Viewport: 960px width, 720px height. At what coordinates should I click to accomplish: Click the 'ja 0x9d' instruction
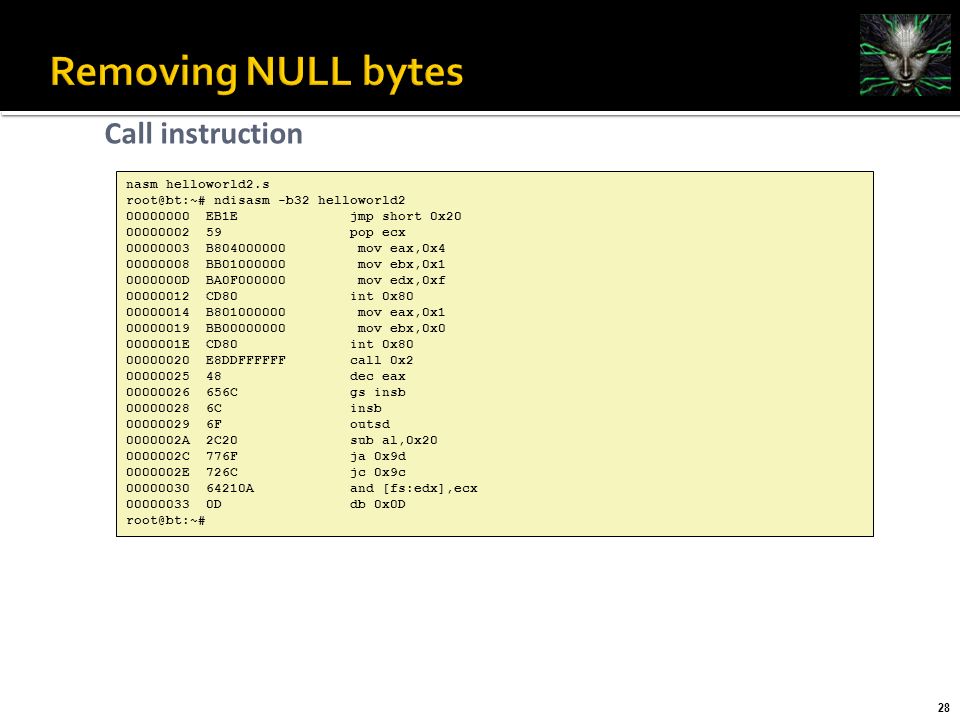(x=377, y=456)
